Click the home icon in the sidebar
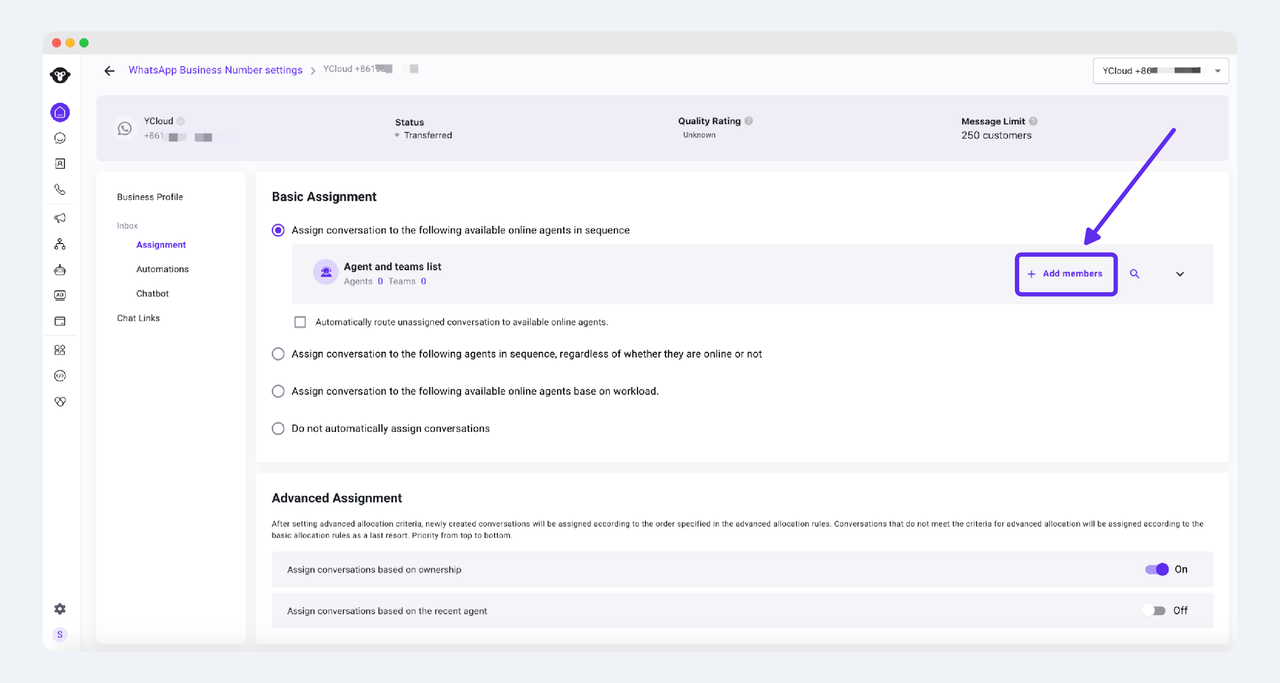 [60, 112]
